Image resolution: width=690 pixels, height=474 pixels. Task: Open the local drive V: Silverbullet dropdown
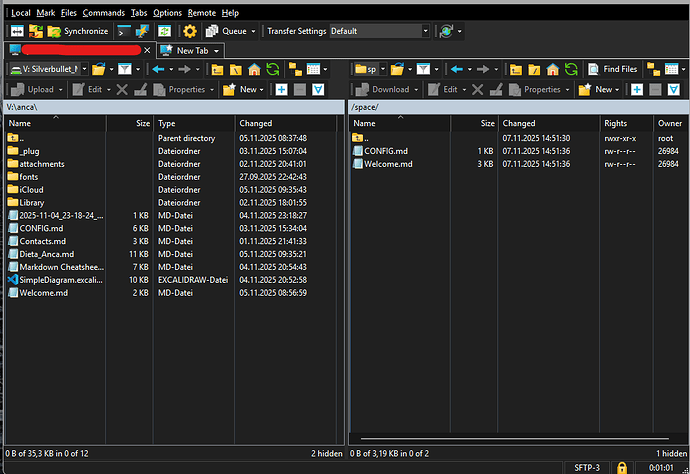tap(83, 69)
